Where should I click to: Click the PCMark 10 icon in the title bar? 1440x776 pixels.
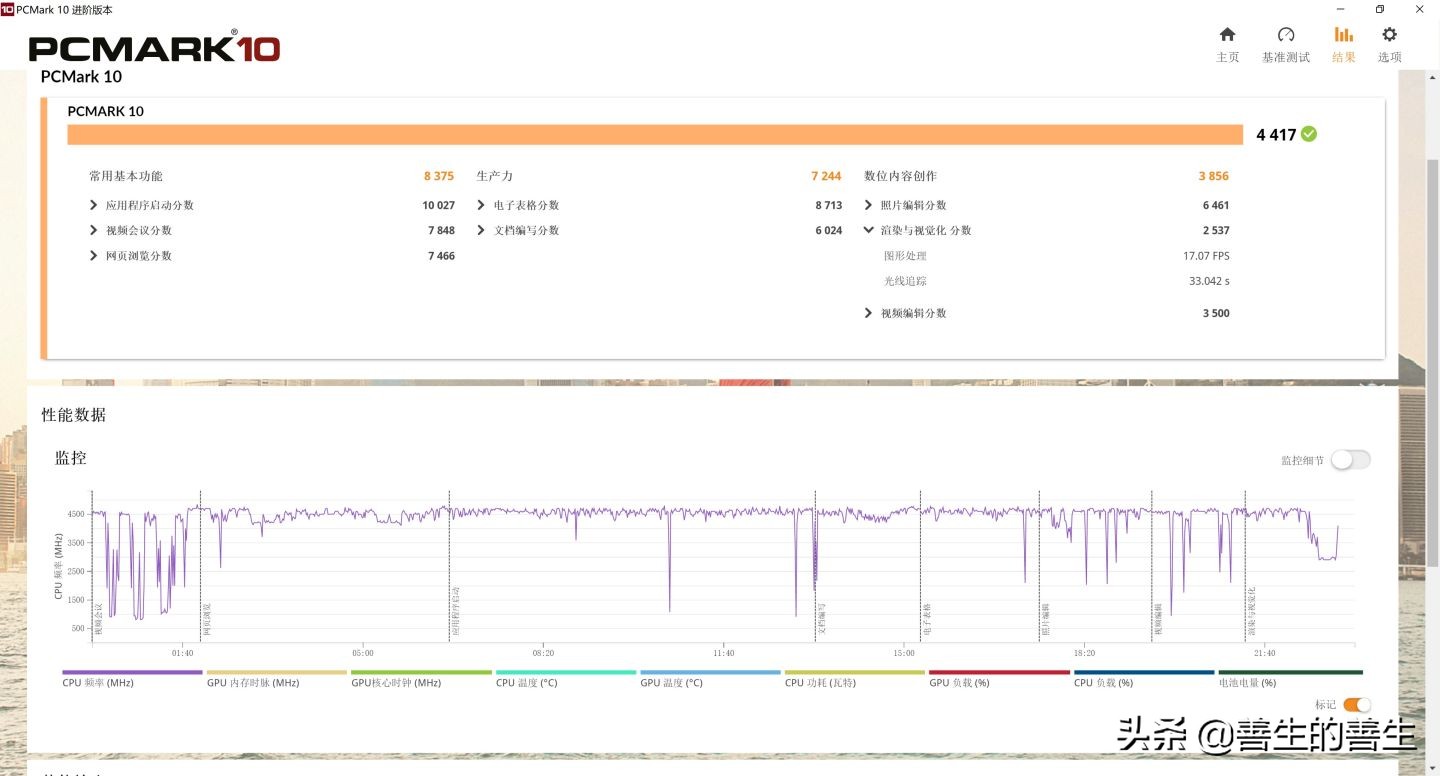10,10
